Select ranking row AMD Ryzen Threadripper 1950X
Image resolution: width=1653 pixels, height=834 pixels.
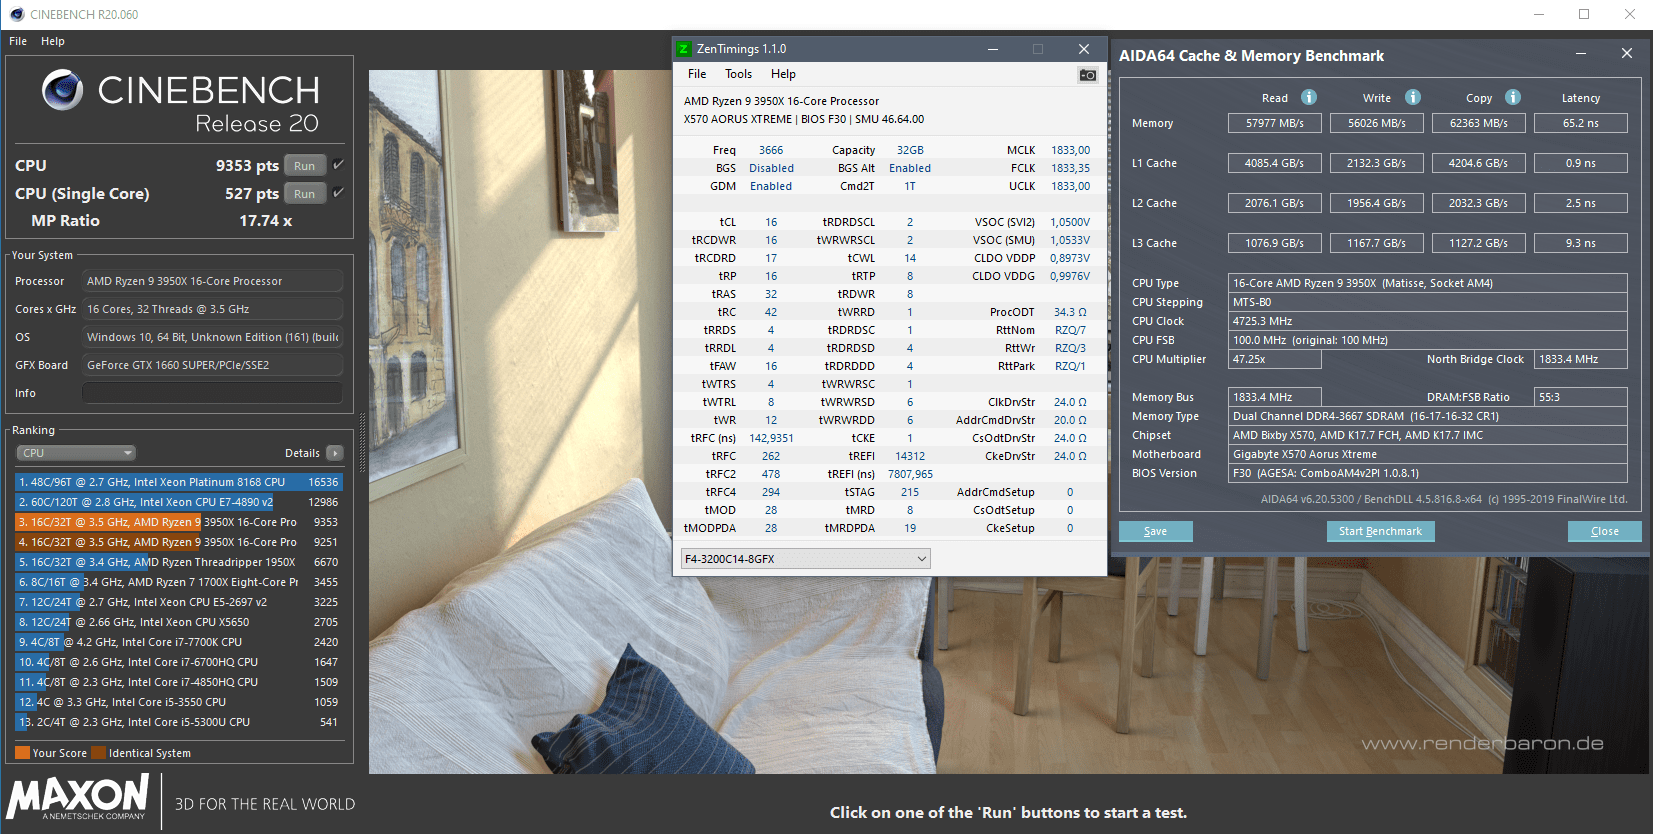(x=178, y=562)
